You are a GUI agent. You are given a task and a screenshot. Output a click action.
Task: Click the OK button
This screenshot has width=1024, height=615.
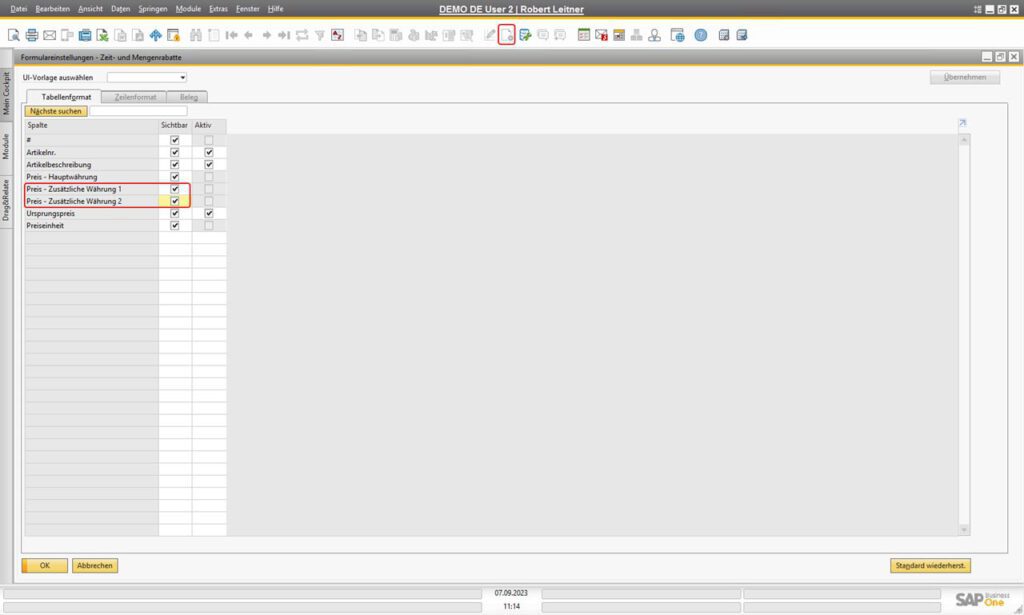click(x=44, y=566)
